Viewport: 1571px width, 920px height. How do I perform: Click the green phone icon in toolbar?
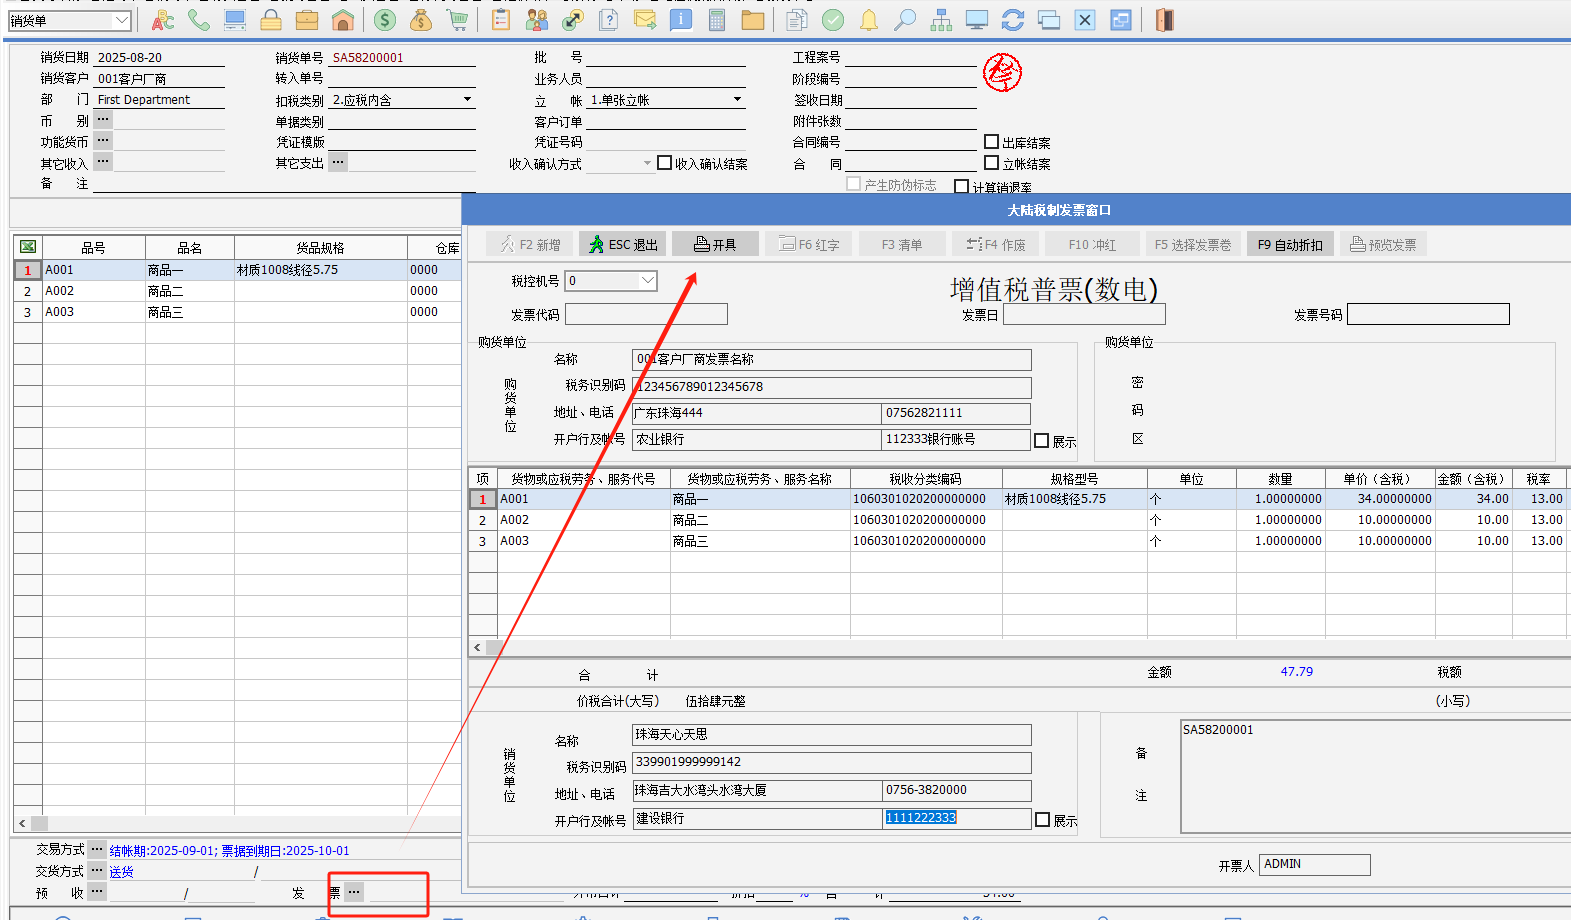(199, 20)
